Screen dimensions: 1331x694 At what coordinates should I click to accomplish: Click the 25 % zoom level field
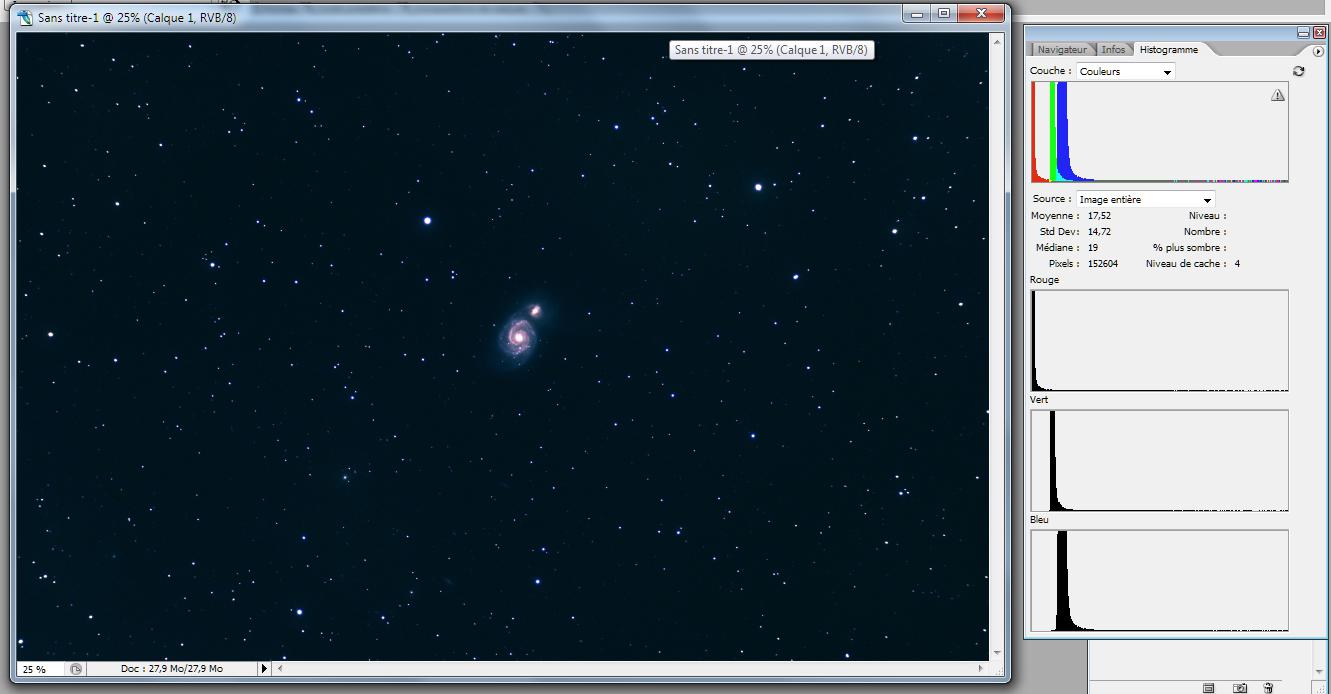click(x=40, y=669)
